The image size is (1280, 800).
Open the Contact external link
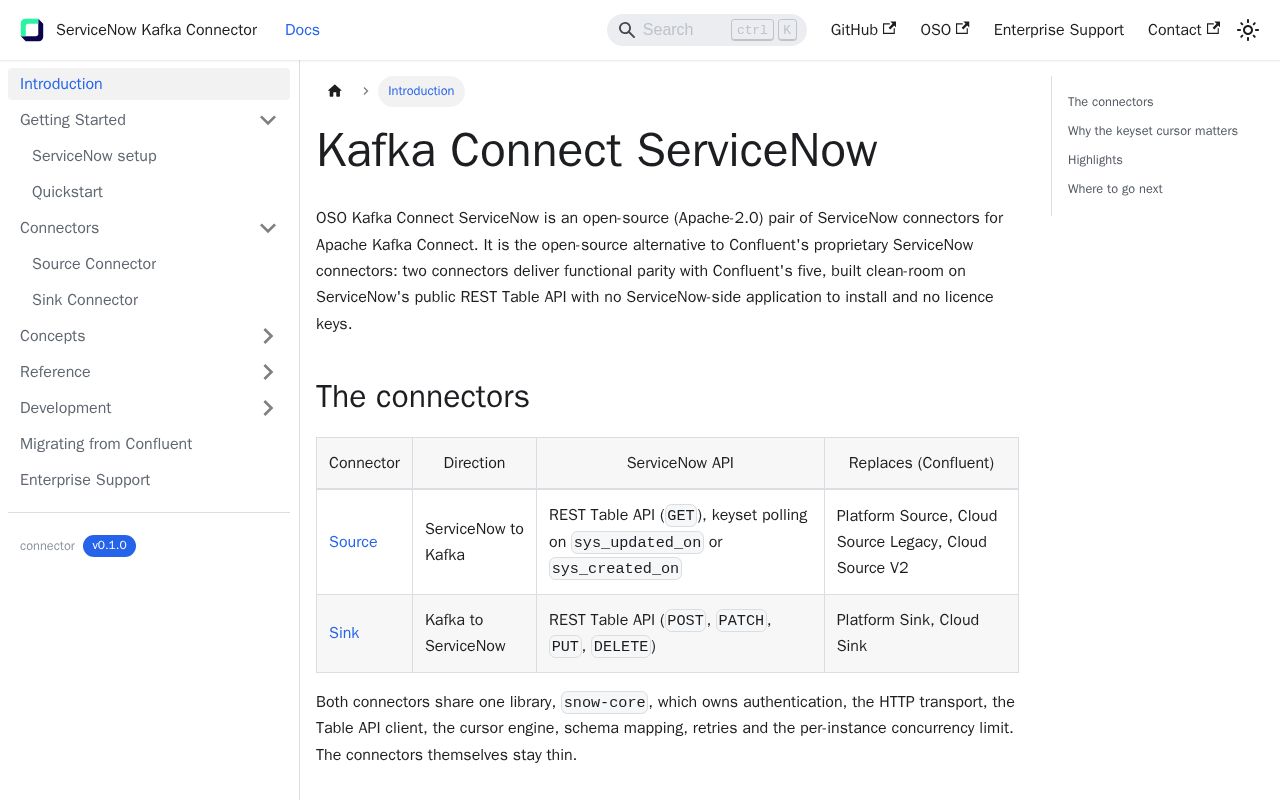tap(1184, 30)
